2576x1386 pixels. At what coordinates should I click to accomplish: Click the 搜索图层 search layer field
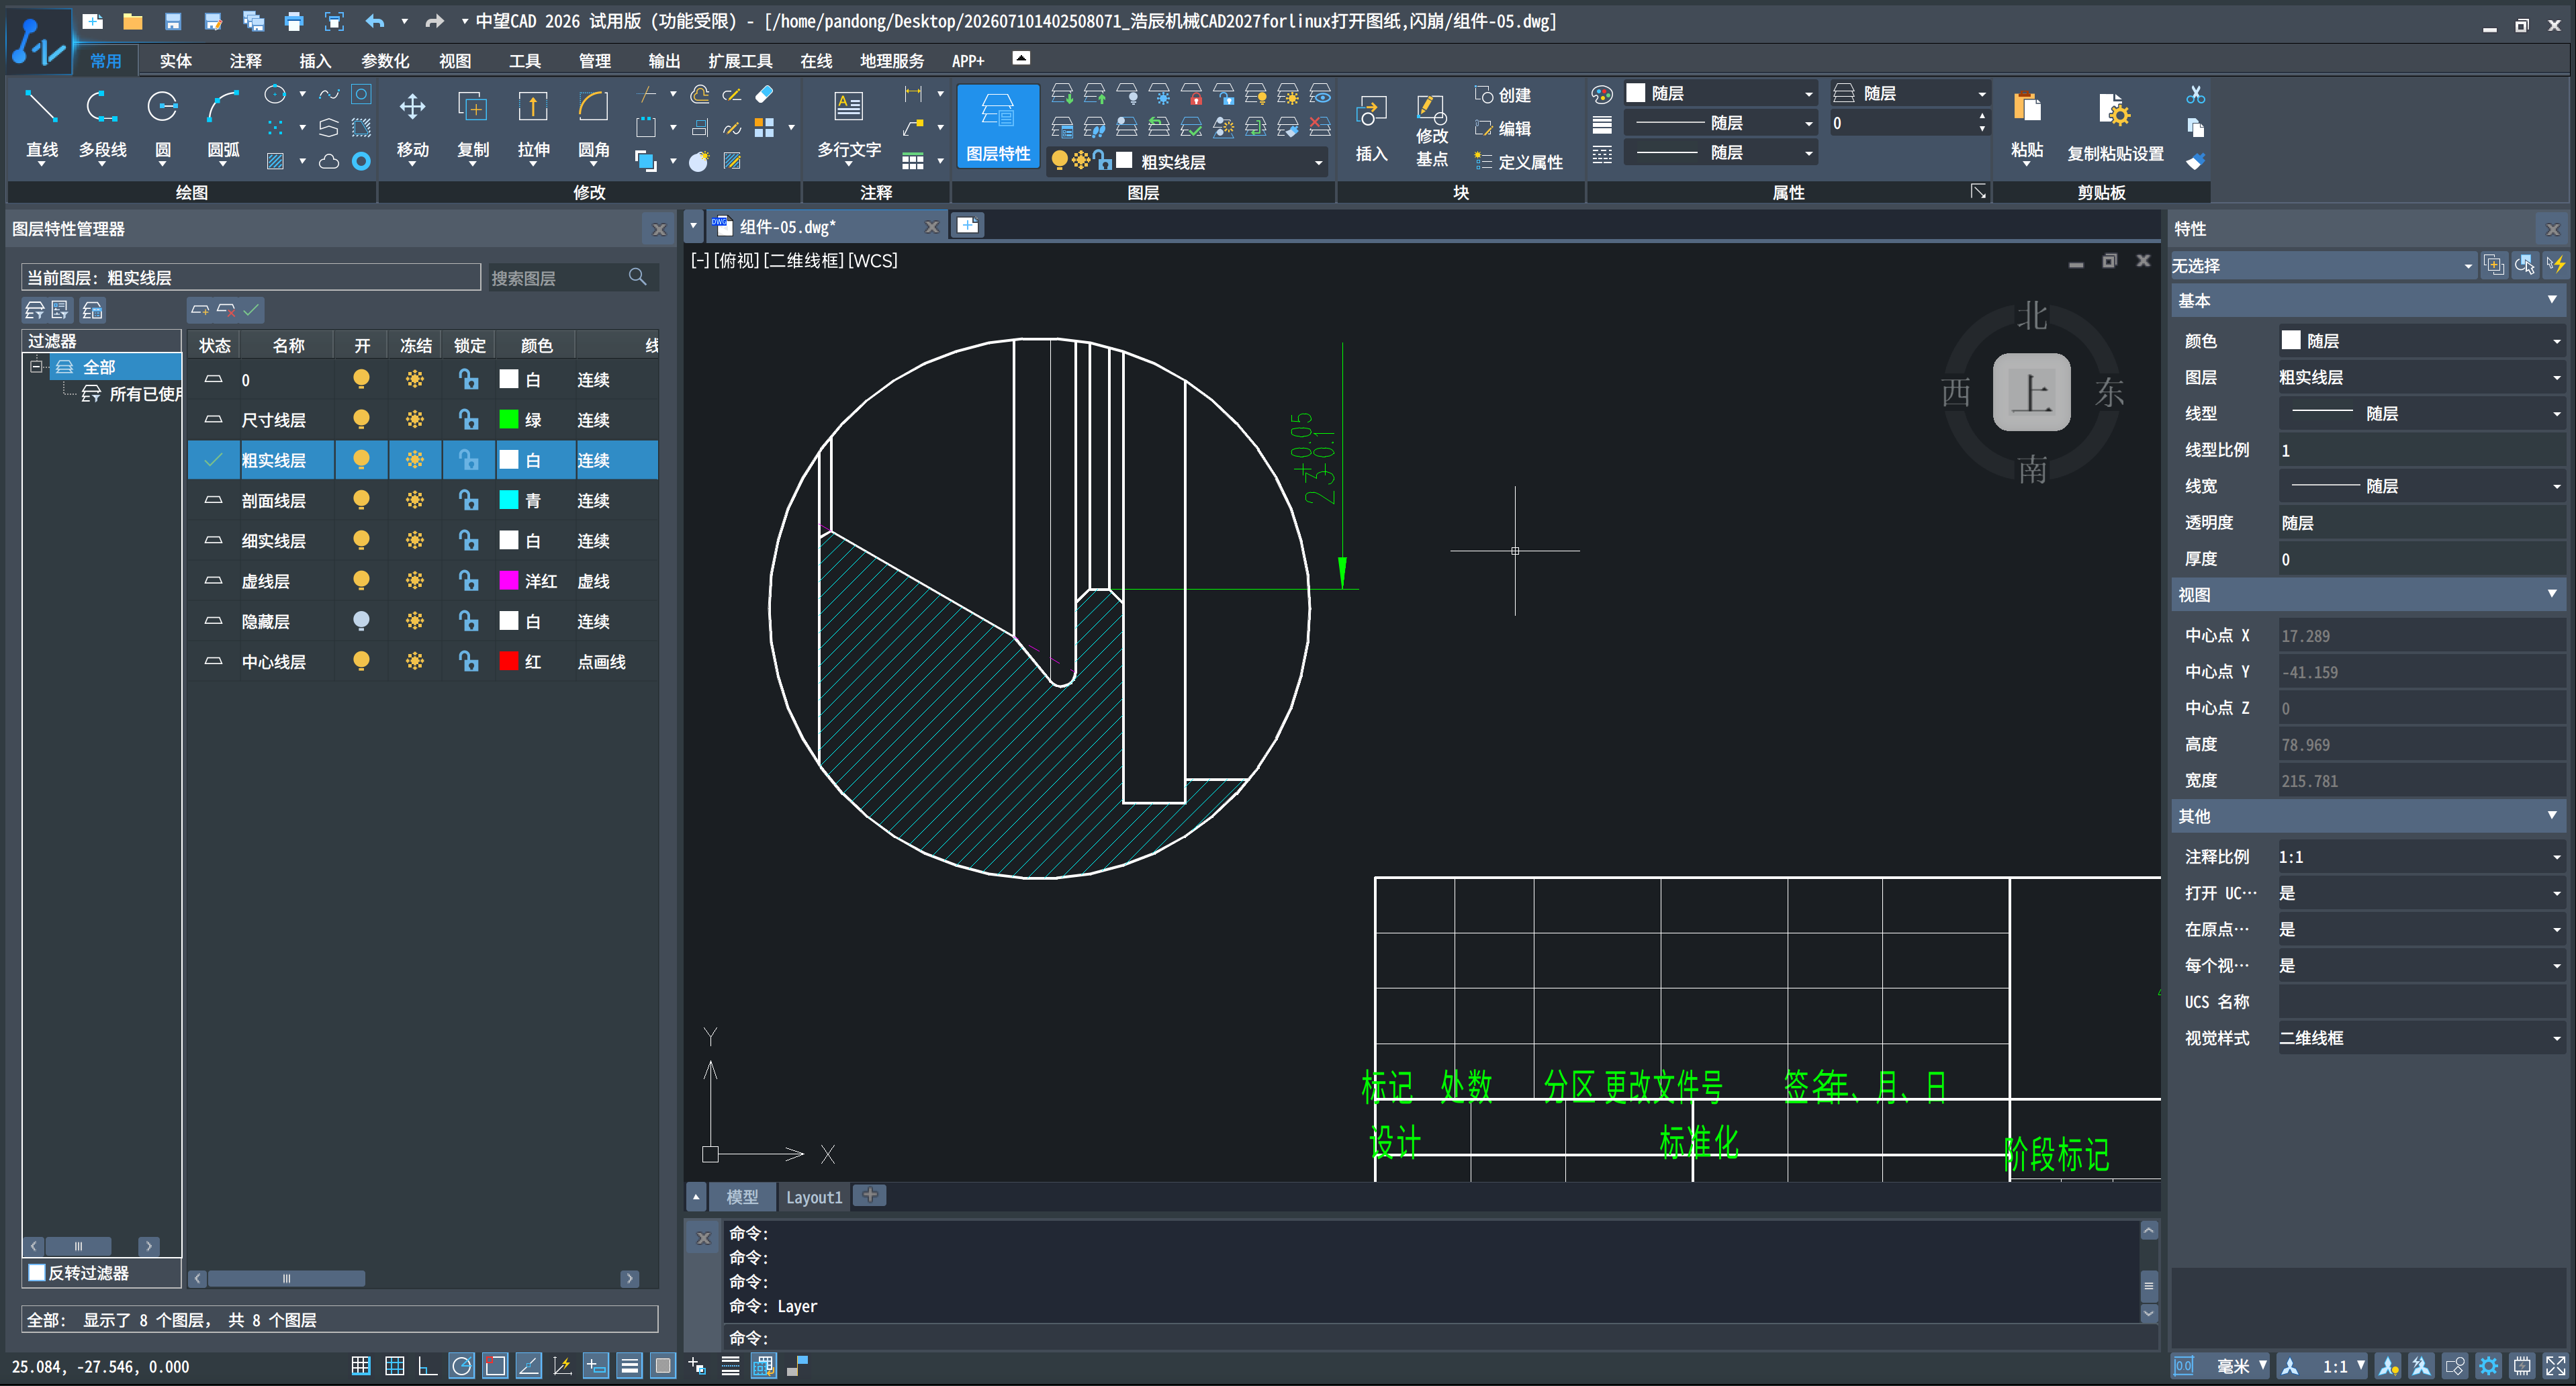click(x=571, y=277)
